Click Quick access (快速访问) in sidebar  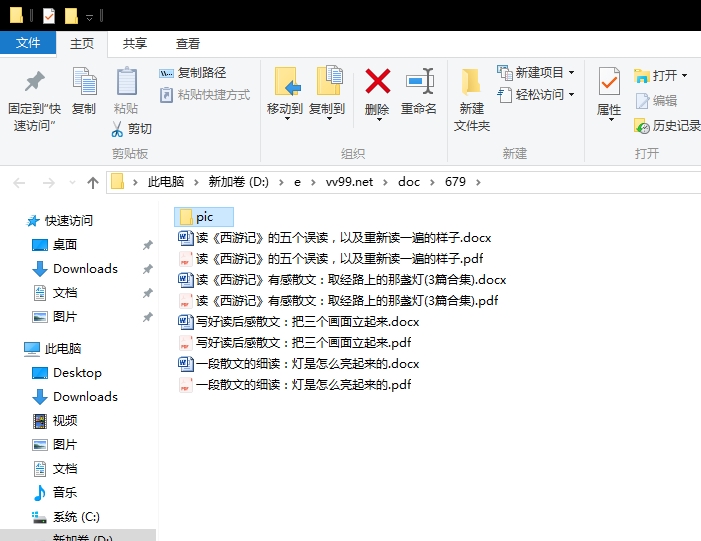click(x=59, y=220)
